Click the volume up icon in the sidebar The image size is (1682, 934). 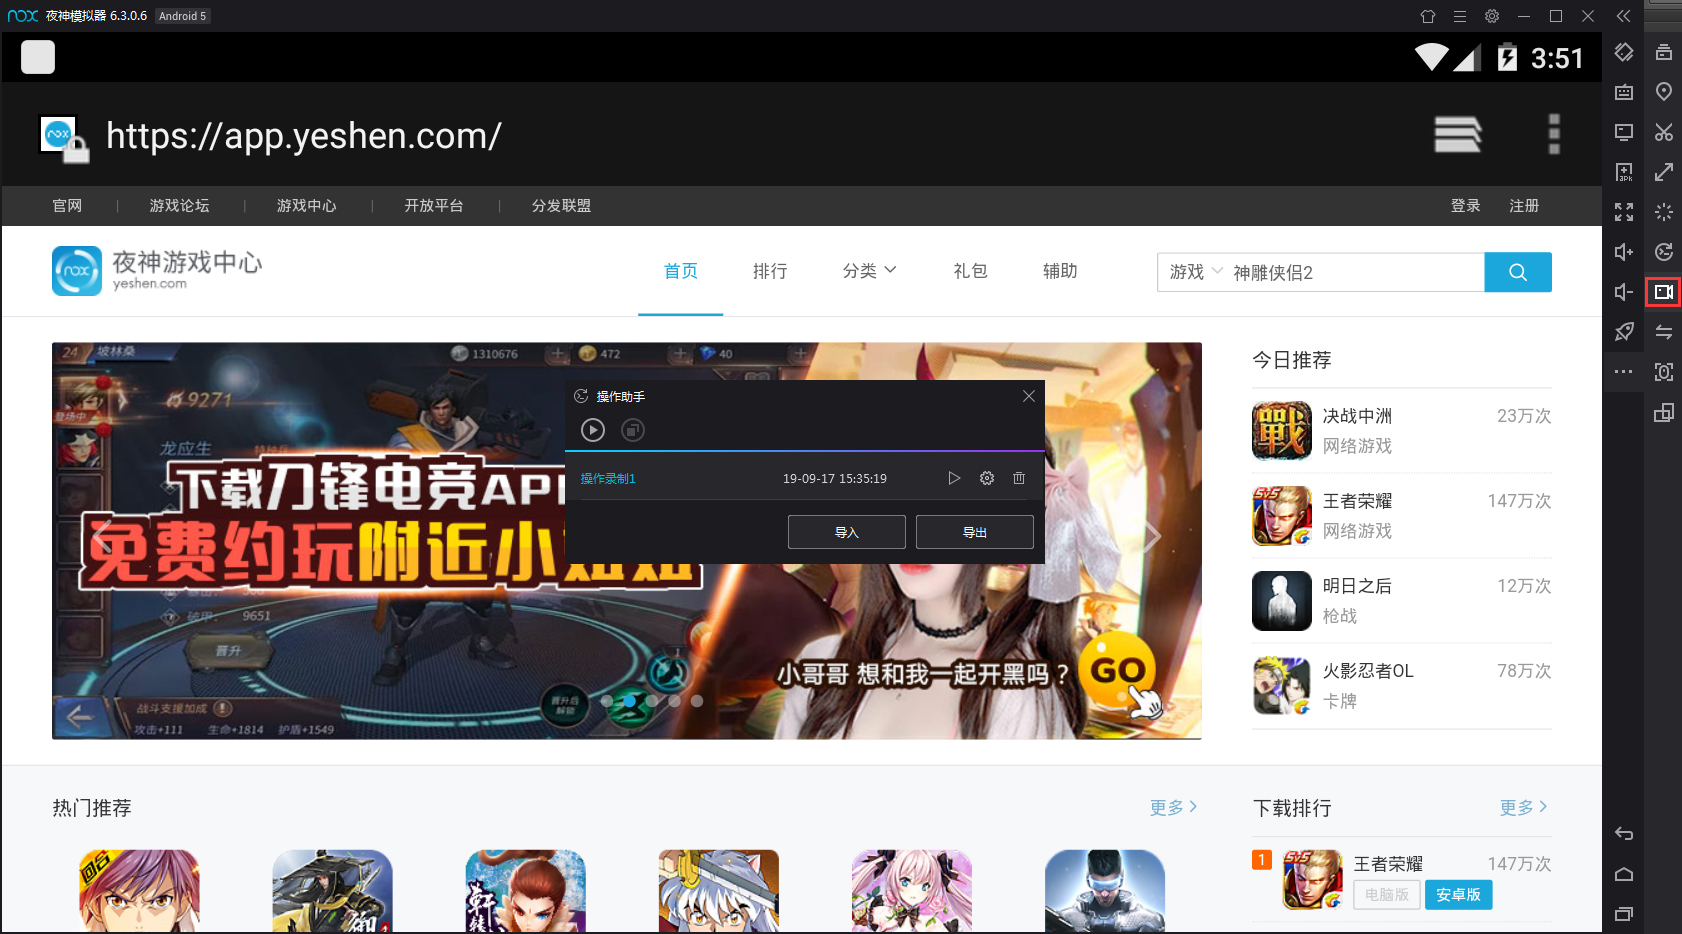[1624, 252]
